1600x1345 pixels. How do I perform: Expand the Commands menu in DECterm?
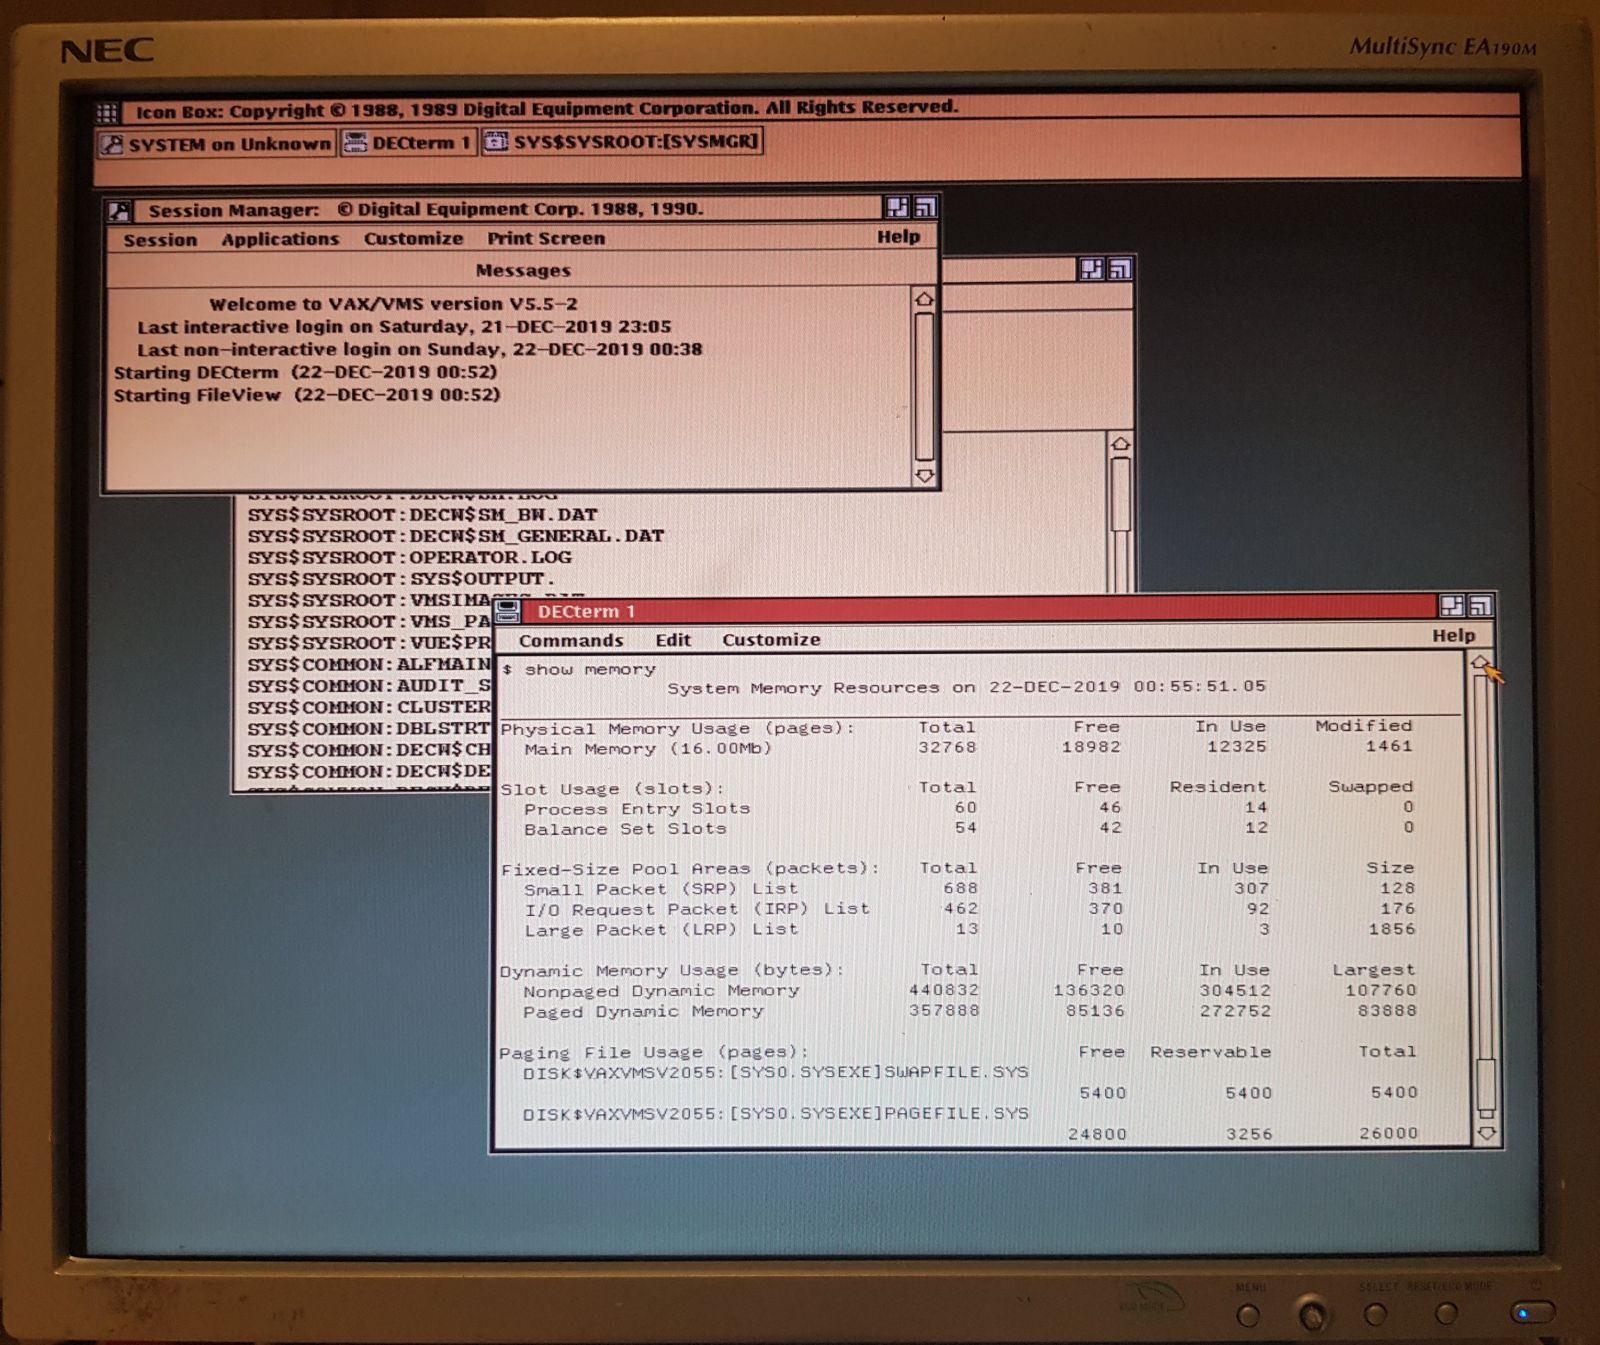coord(571,640)
